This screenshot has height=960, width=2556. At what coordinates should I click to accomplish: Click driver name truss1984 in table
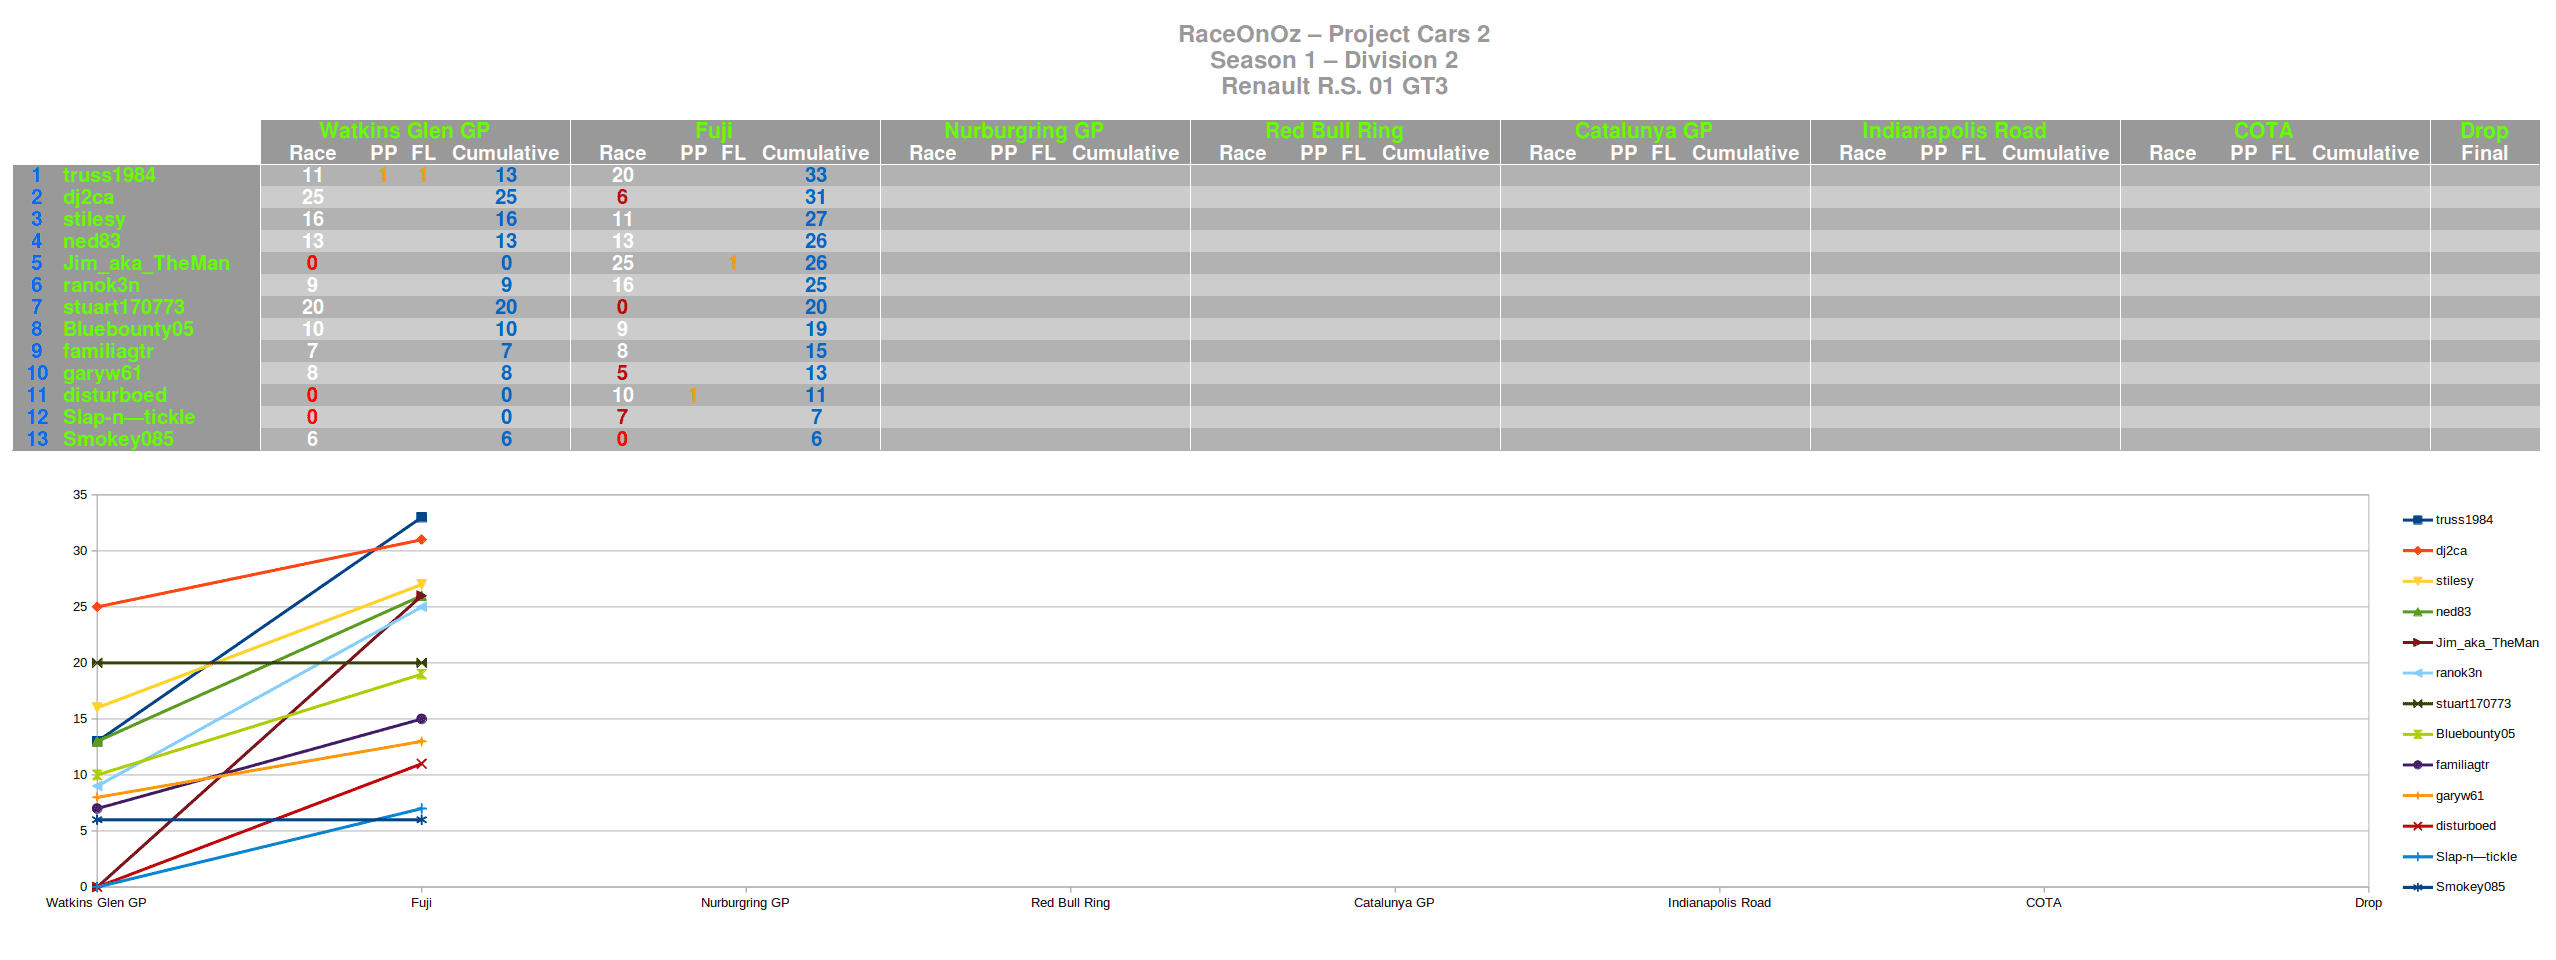(x=109, y=175)
